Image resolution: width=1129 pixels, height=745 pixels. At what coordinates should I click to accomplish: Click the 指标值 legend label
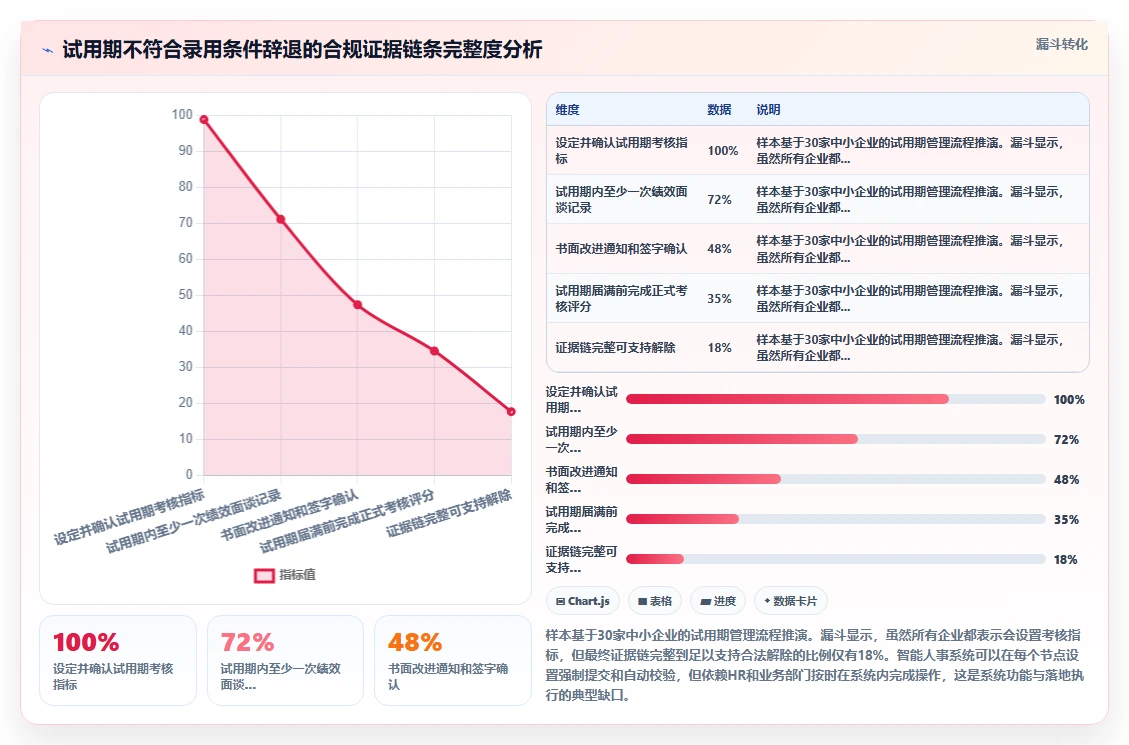[297, 574]
